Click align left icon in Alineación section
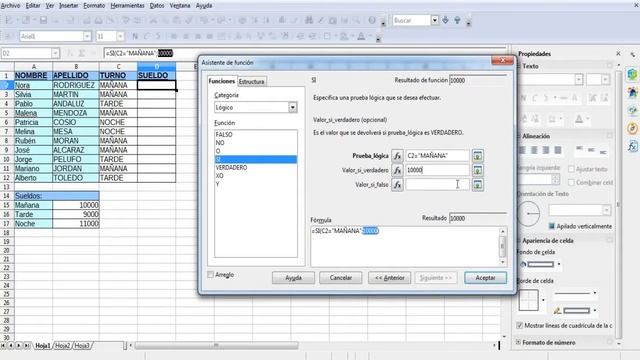Image resolution: width=640 pixels, height=360 pixels. [x=522, y=150]
